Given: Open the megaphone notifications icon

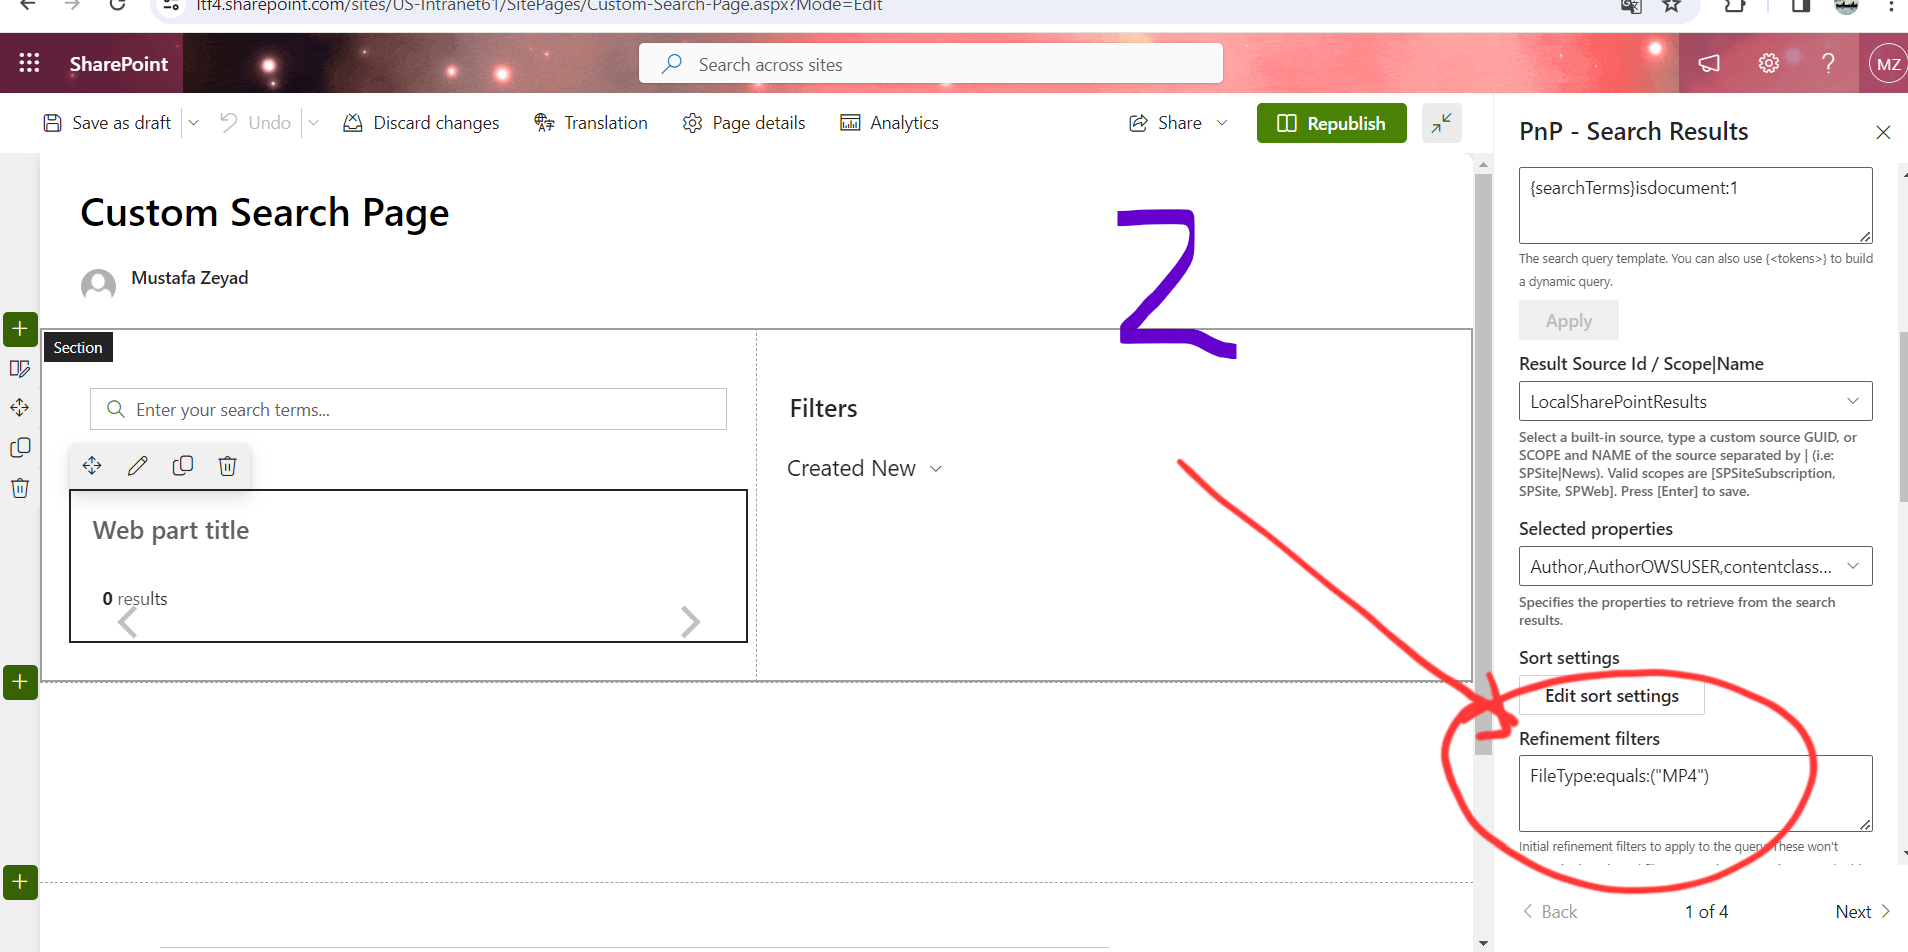Looking at the screenshot, I should [x=1709, y=63].
